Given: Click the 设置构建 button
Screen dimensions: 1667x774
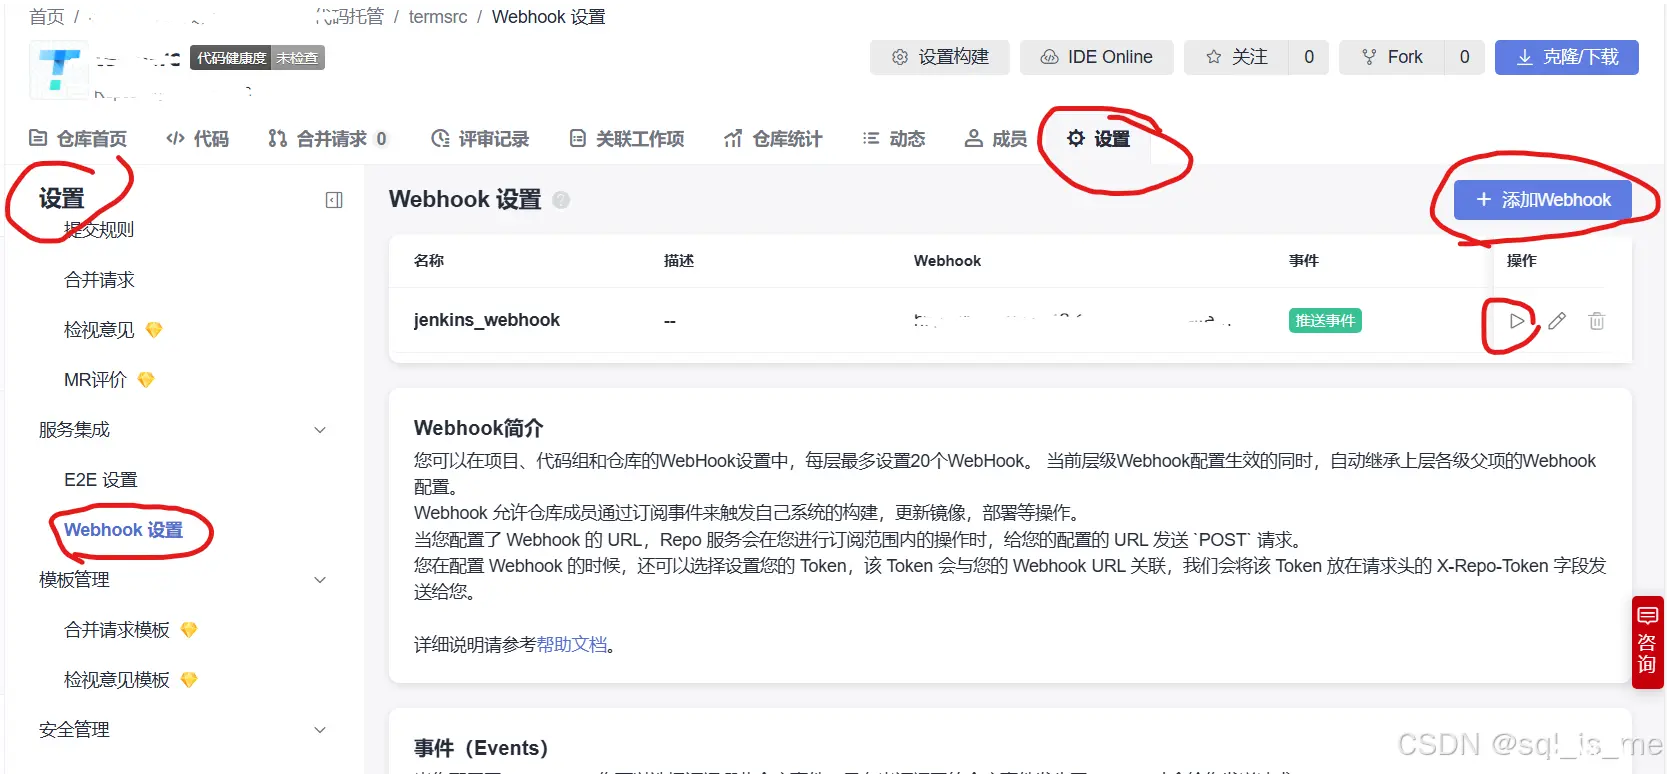Looking at the screenshot, I should [940, 57].
